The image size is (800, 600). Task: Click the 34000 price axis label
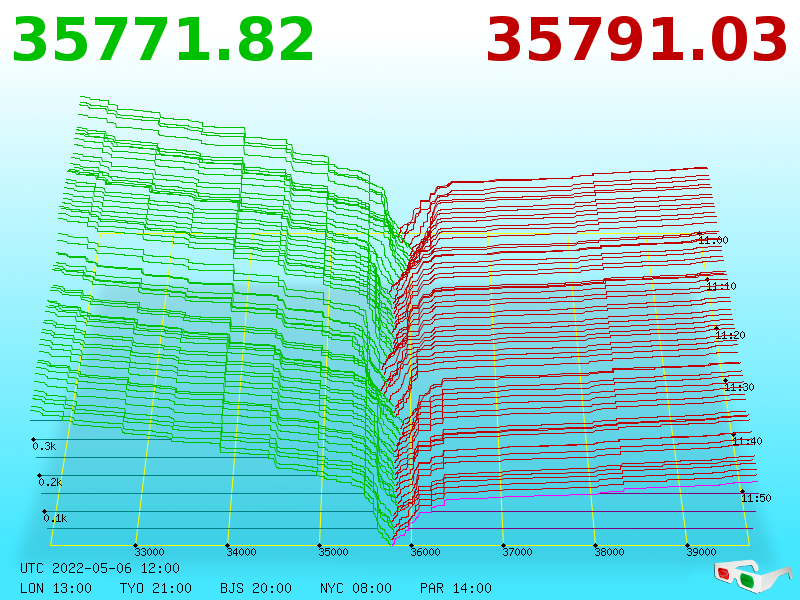[x=241, y=552]
